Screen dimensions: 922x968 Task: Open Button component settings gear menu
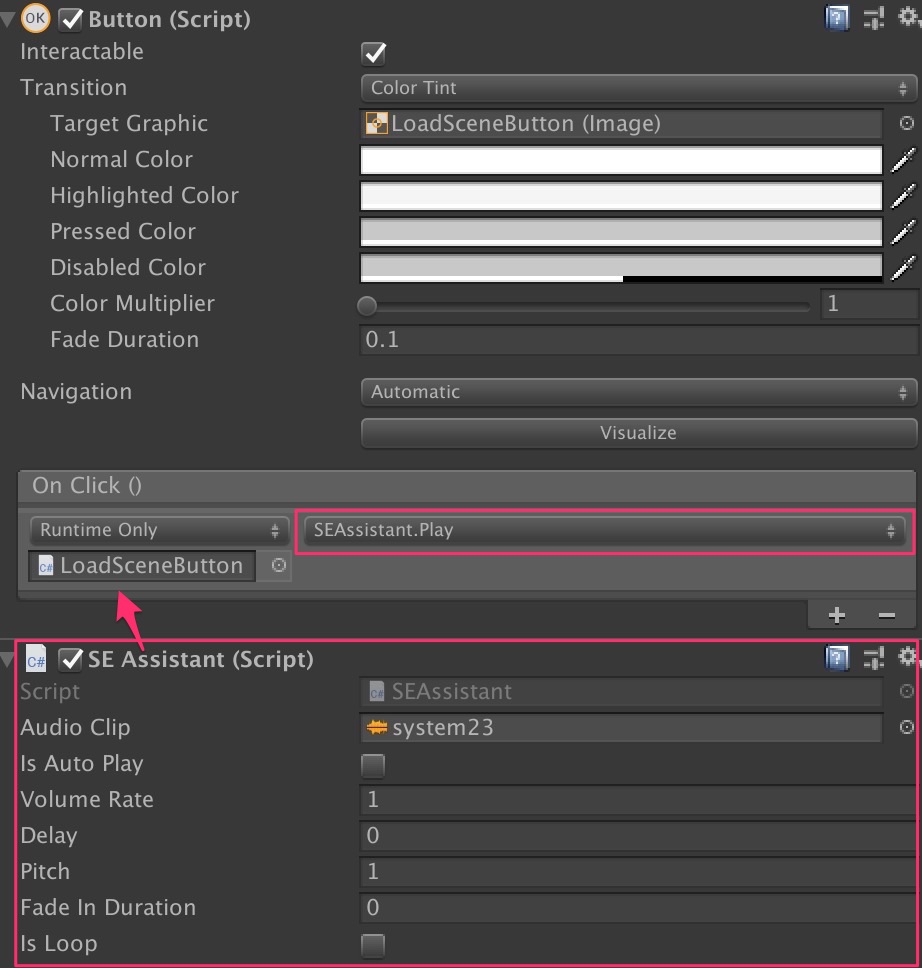(908, 17)
